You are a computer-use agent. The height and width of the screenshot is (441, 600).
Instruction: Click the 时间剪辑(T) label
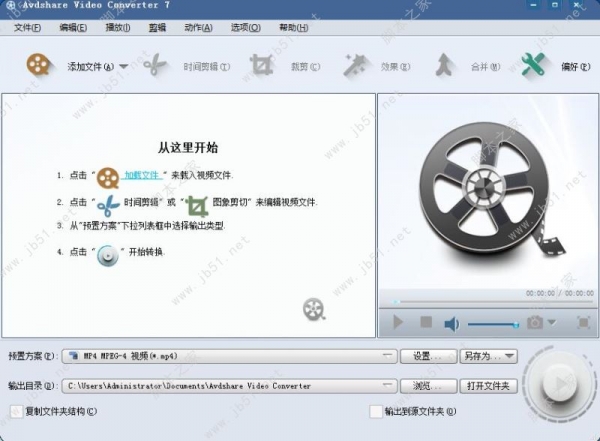[207, 67]
